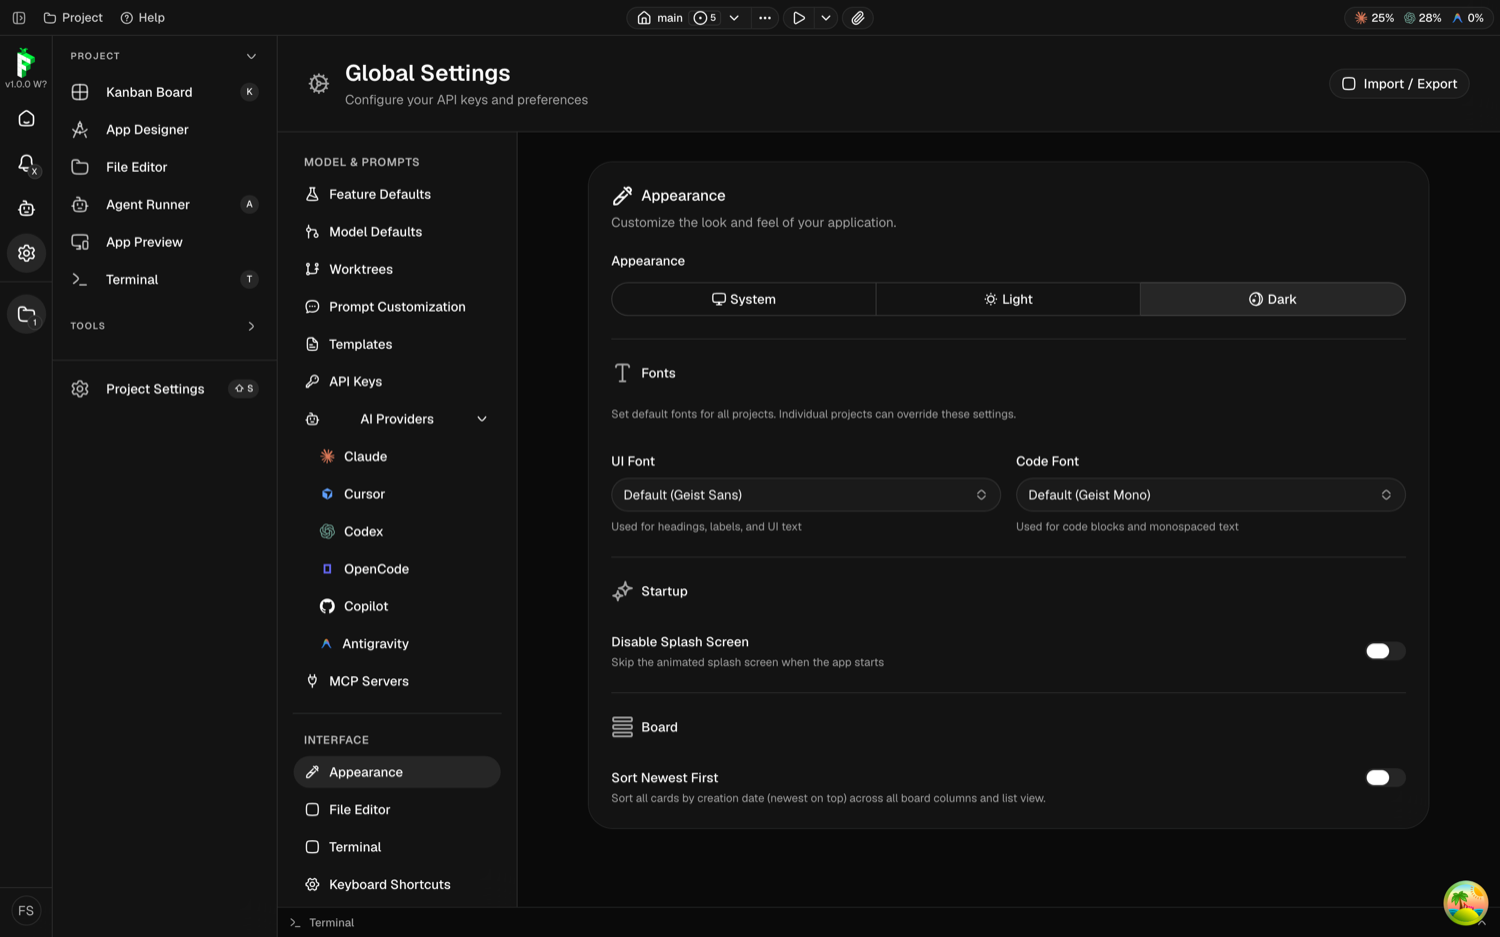The height and width of the screenshot is (937, 1500).
Task: Open Model Defaults settings
Action: click(397, 232)
